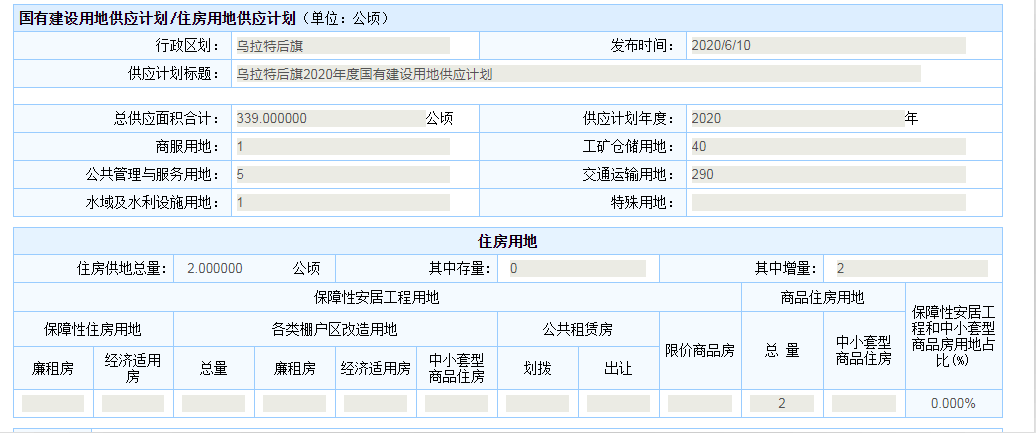The width and height of the screenshot is (1036, 433).
Task: Select the 水域及水利设施用地 input field
Action: [341, 203]
